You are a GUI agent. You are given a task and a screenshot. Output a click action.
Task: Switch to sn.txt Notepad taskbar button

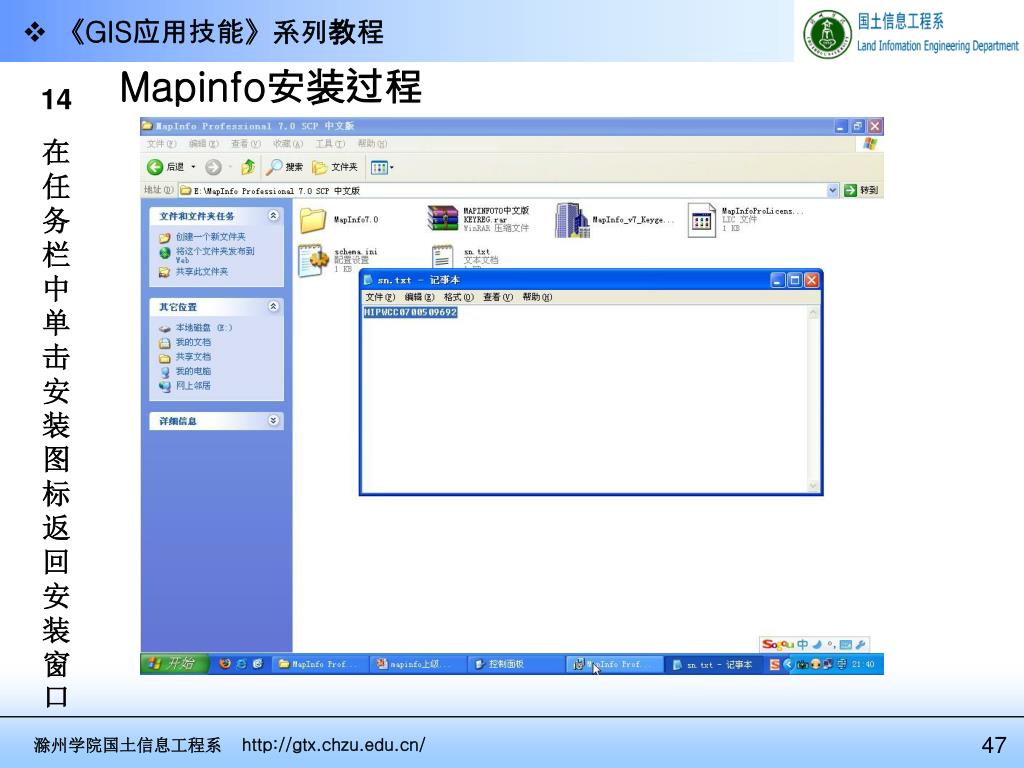[712, 664]
